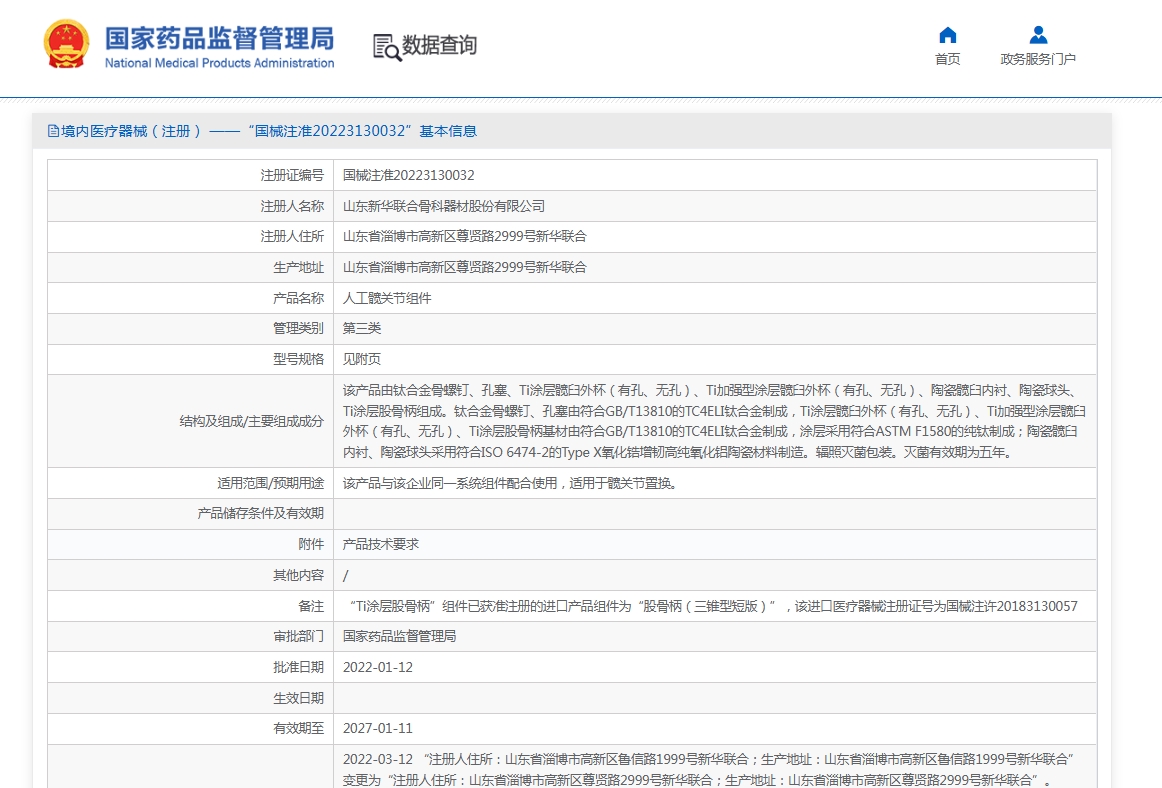Click the 生产地址 address value

click(464, 268)
